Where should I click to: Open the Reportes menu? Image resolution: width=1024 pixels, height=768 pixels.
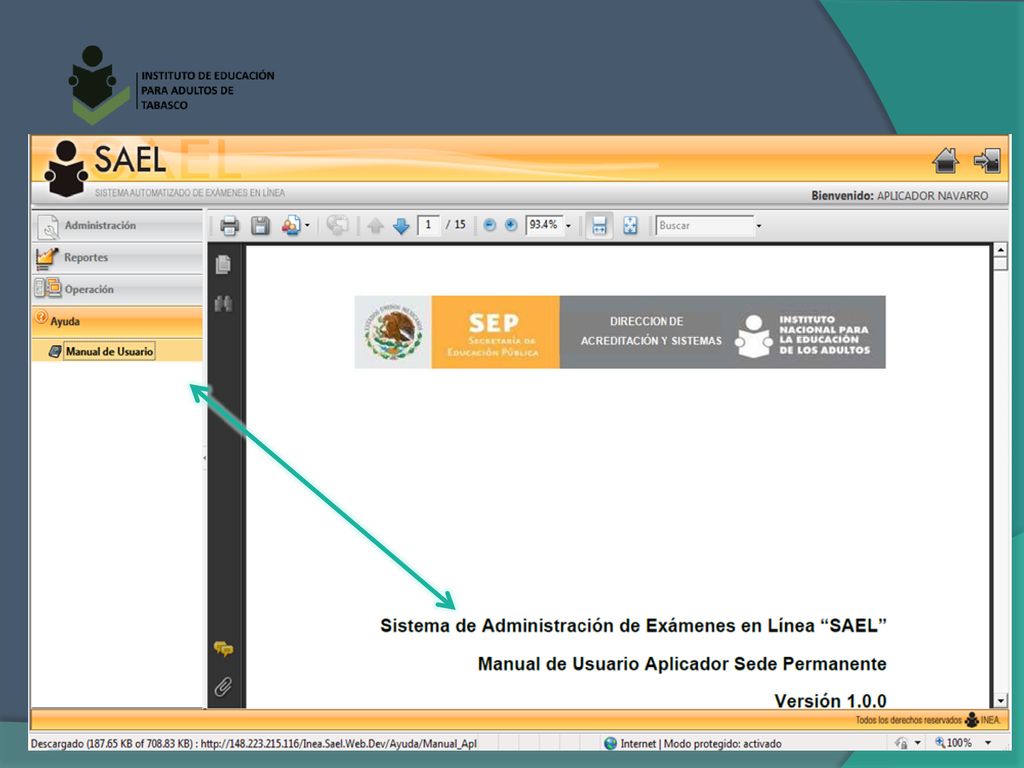(117, 258)
